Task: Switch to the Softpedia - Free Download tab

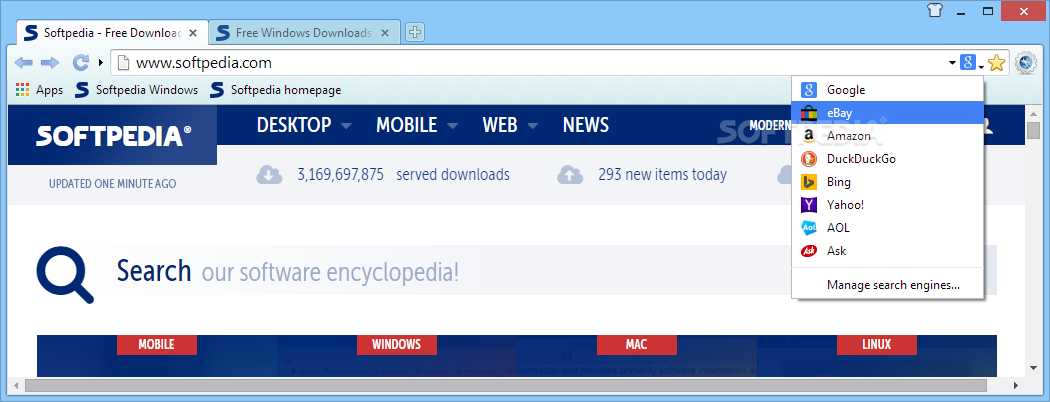Action: (x=110, y=32)
